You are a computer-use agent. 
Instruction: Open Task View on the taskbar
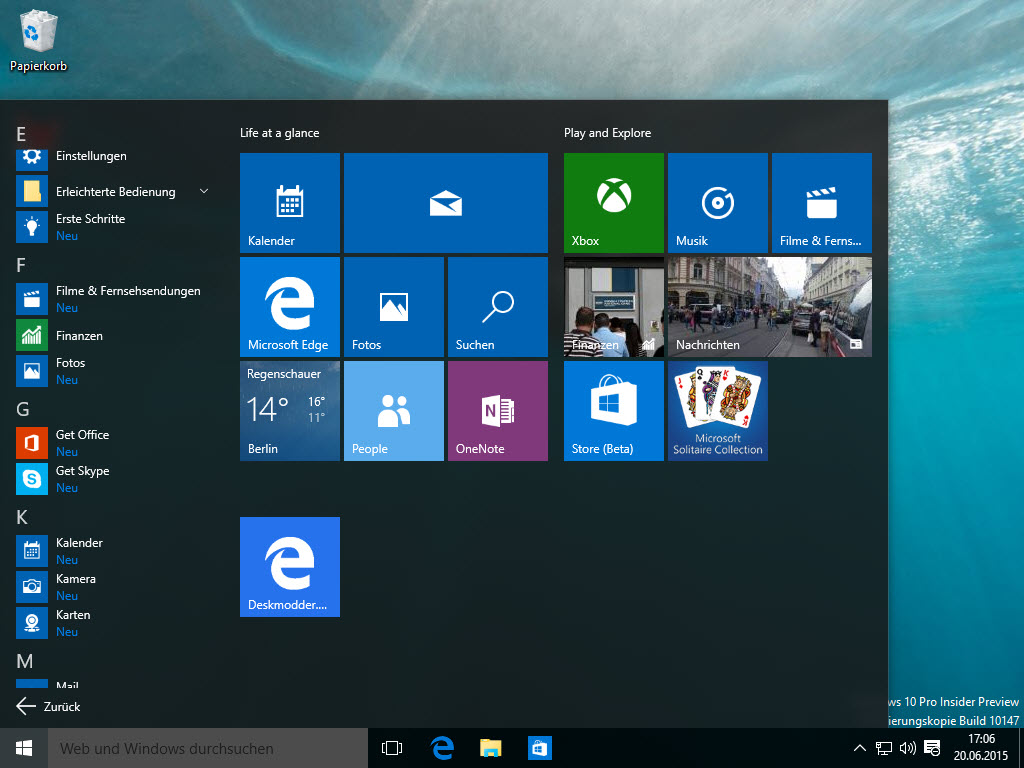click(x=392, y=748)
